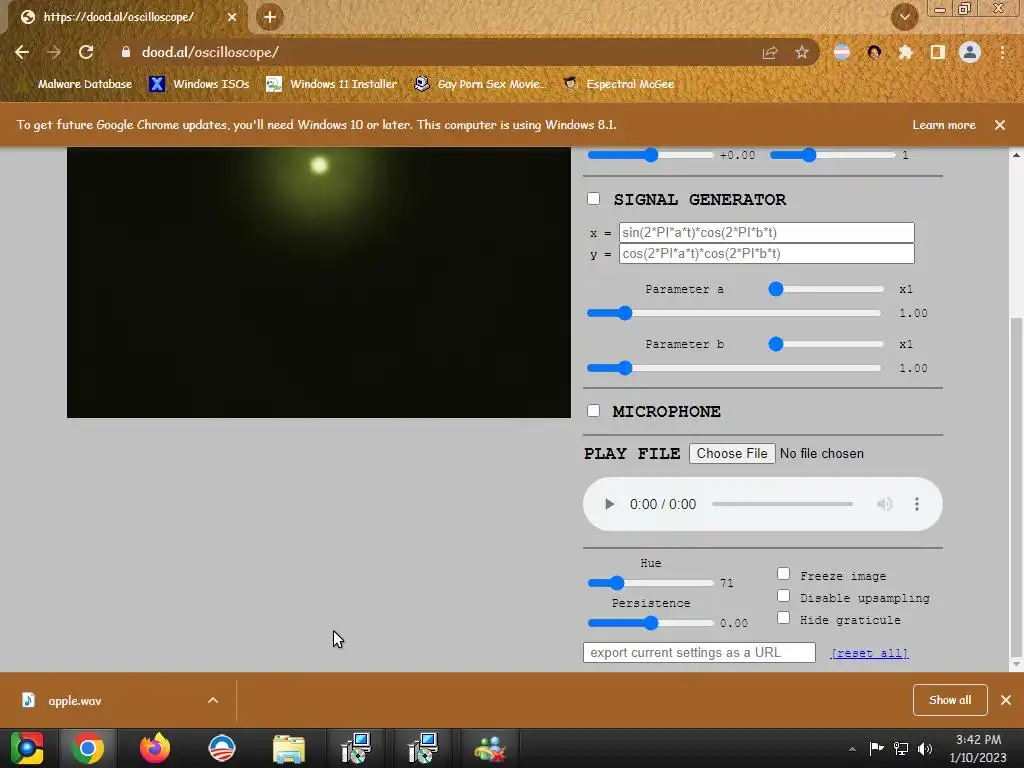1024x768 pixels.
Task: Toggle Freeze image checkbox
Action: tap(784, 574)
